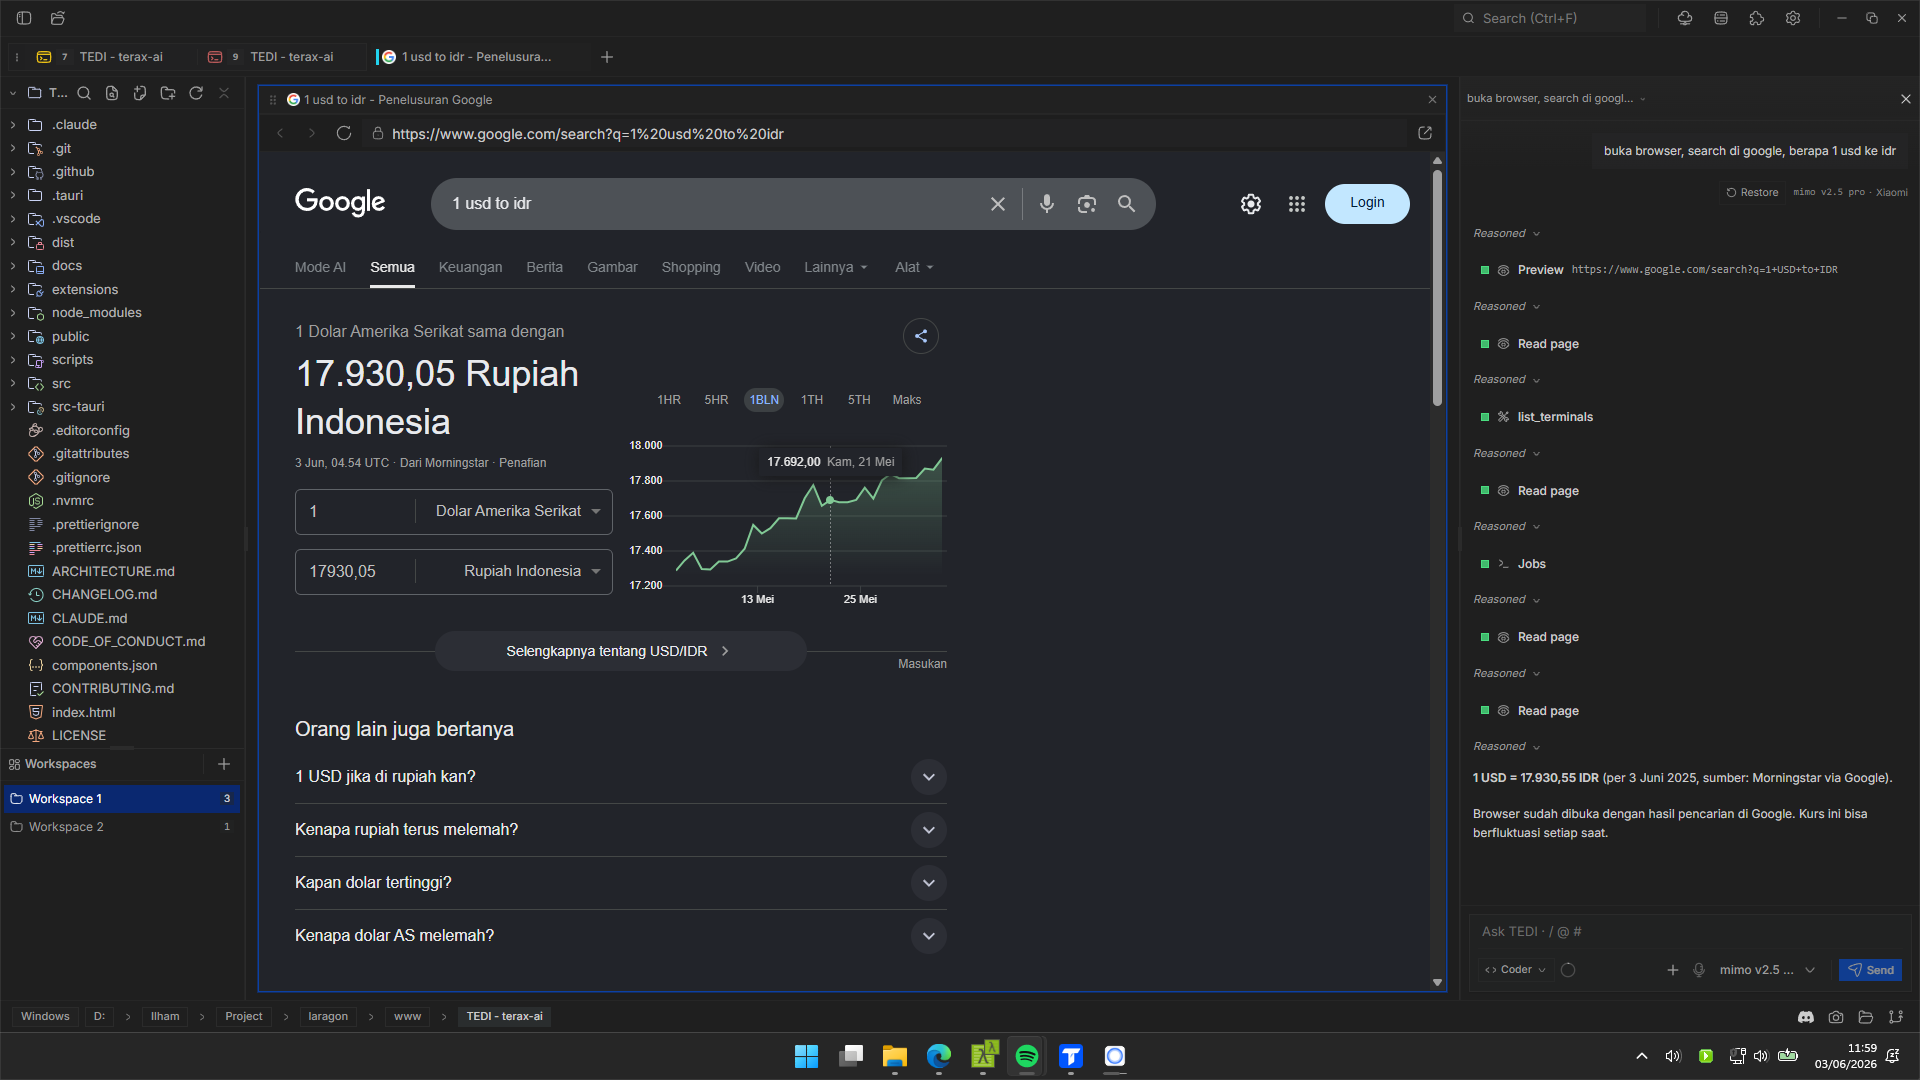The width and height of the screenshot is (1920, 1080).
Task: Open the Alat tools dropdown
Action: point(914,267)
